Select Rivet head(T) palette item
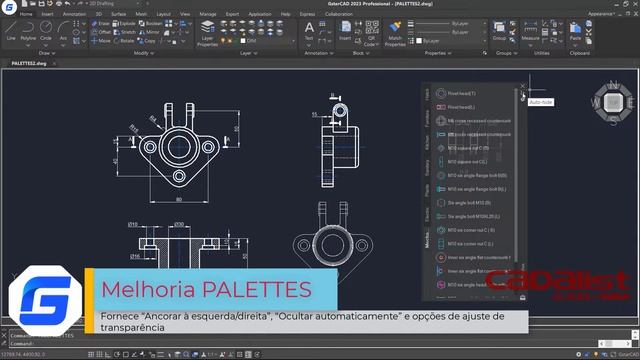Viewport: 640px width, 360px height. coord(456,93)
